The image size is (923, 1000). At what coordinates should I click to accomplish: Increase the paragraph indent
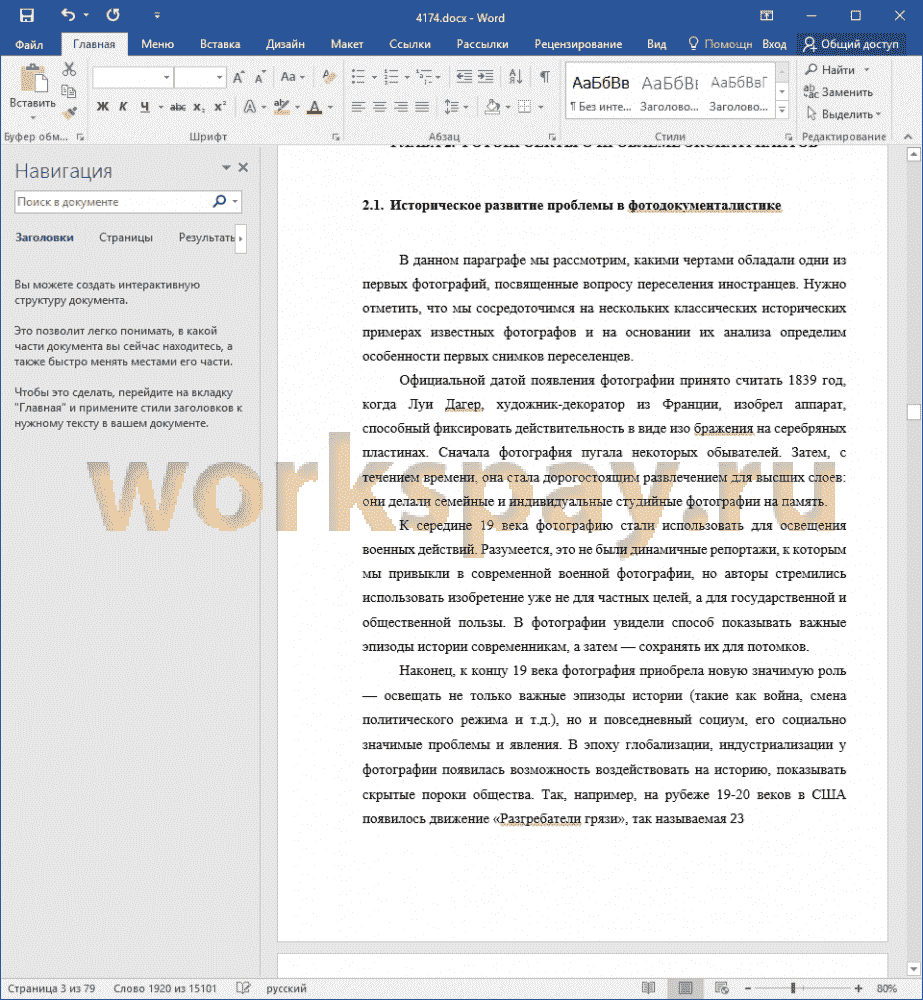coord(486,77)
